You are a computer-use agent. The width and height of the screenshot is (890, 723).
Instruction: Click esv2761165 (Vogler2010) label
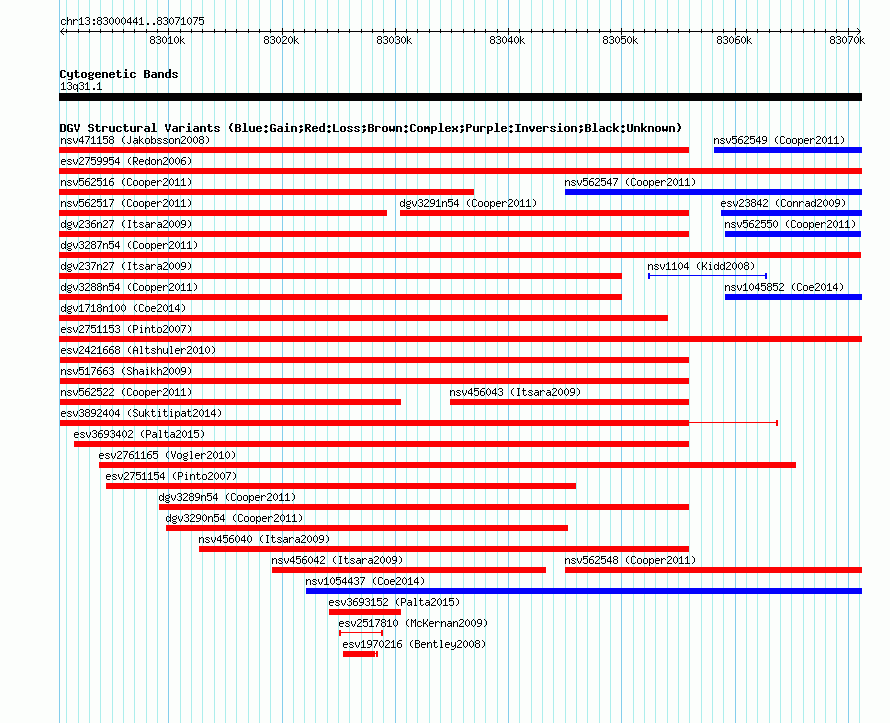pyautogui.click(x=167, y=455)
